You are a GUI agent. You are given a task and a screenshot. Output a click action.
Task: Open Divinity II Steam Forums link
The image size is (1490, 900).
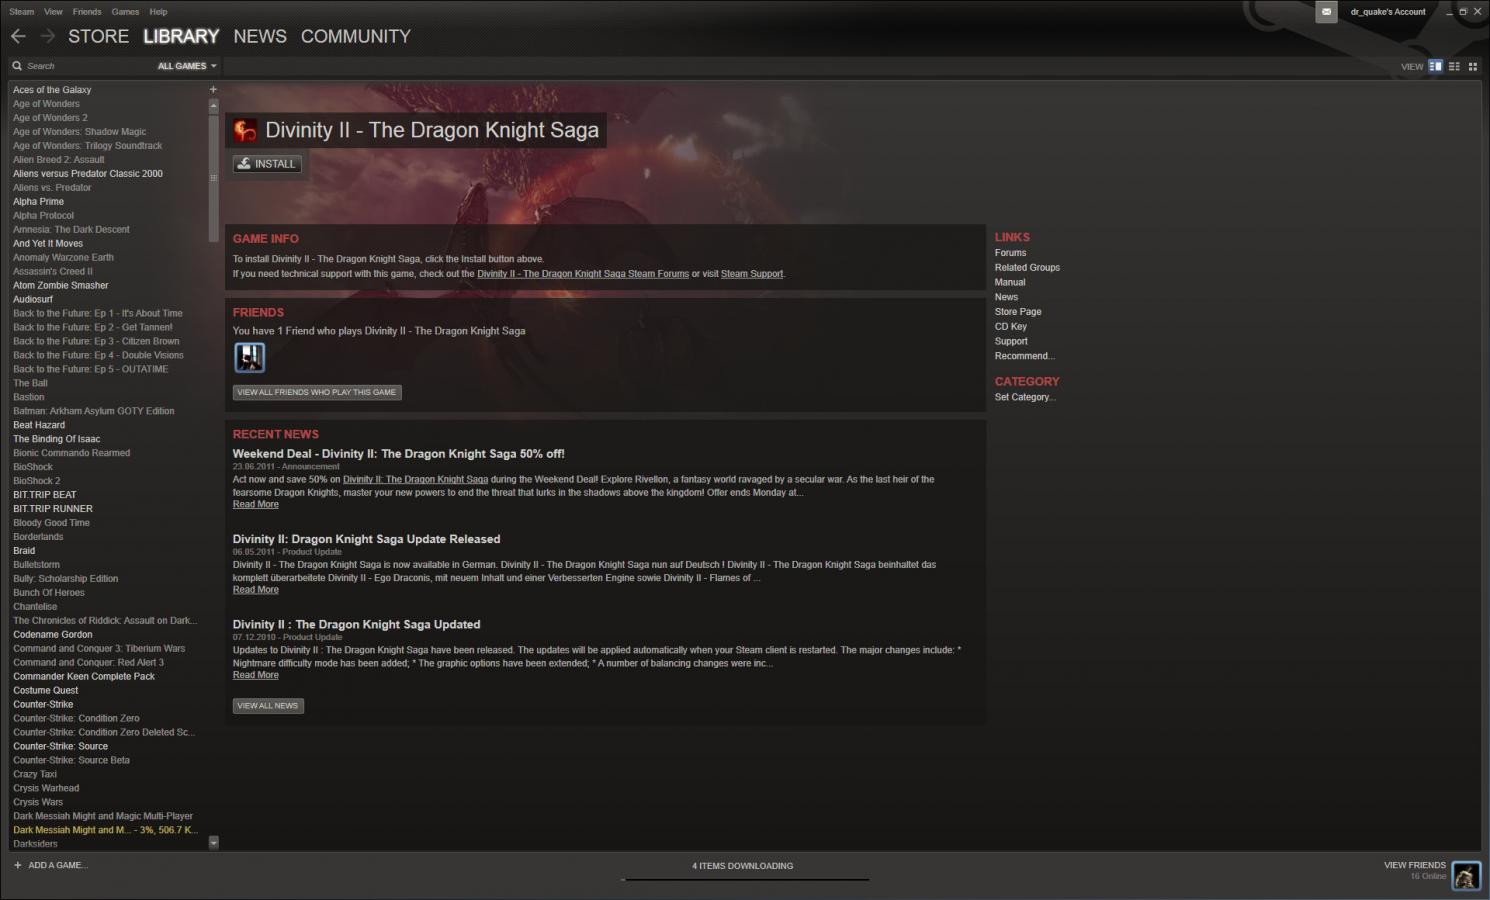[583, 274]
